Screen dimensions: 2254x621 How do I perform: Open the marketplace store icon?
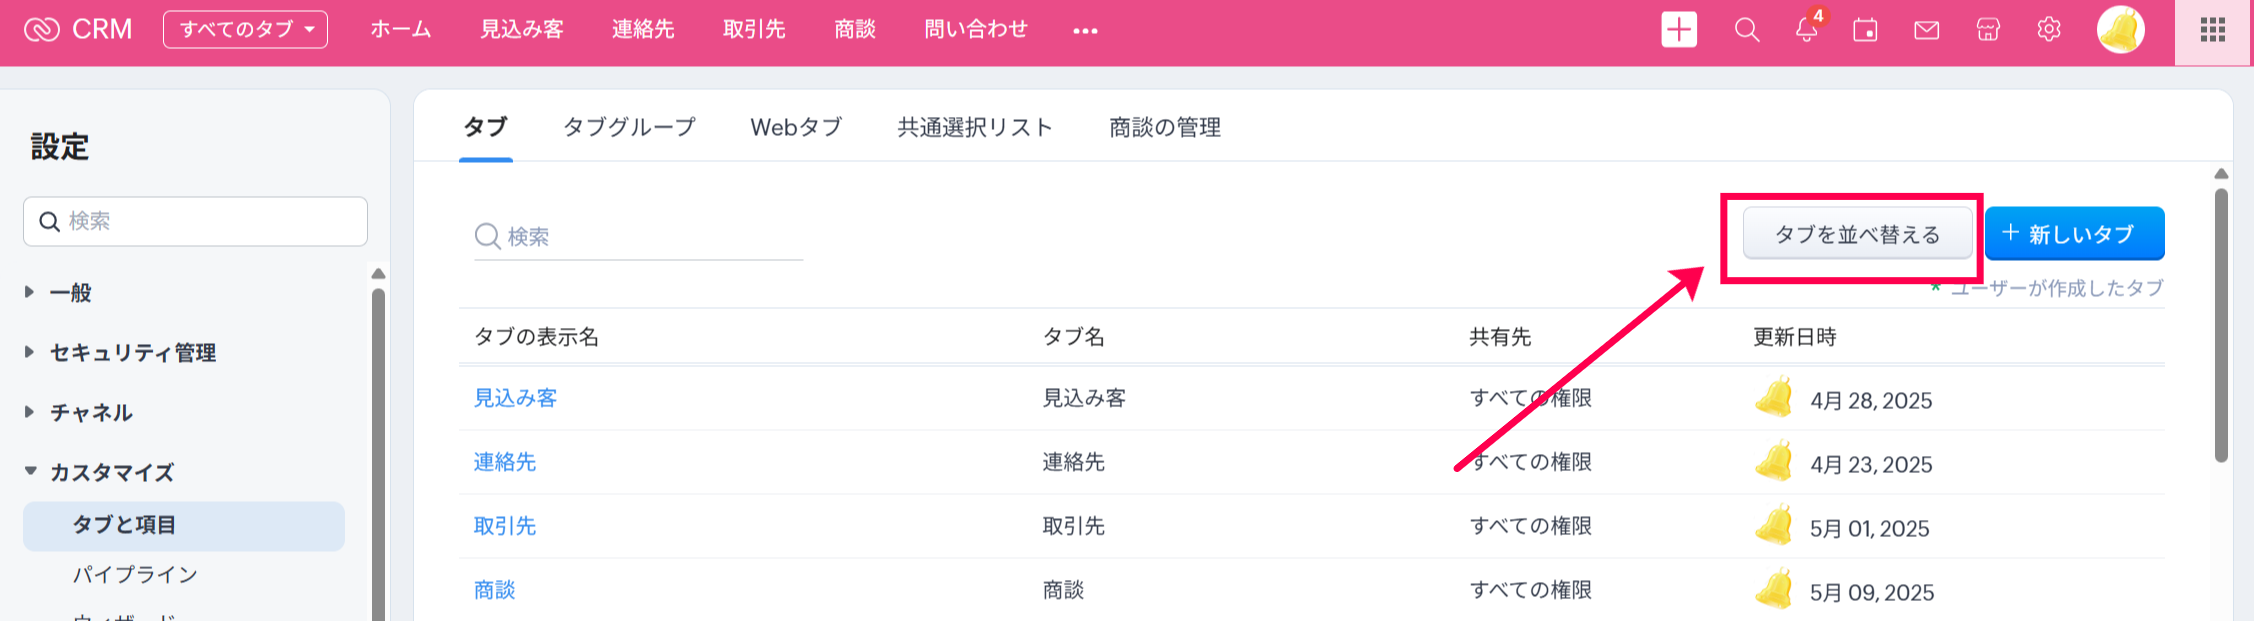(x=1988, y=30)
